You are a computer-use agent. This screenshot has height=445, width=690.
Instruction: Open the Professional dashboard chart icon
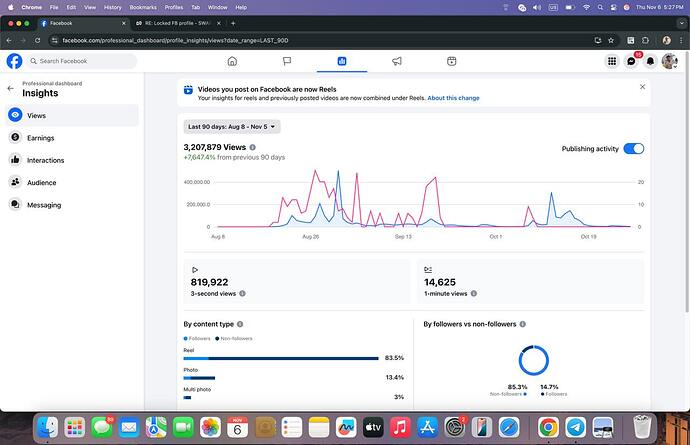pyautogui.click(x=342, y=61)
